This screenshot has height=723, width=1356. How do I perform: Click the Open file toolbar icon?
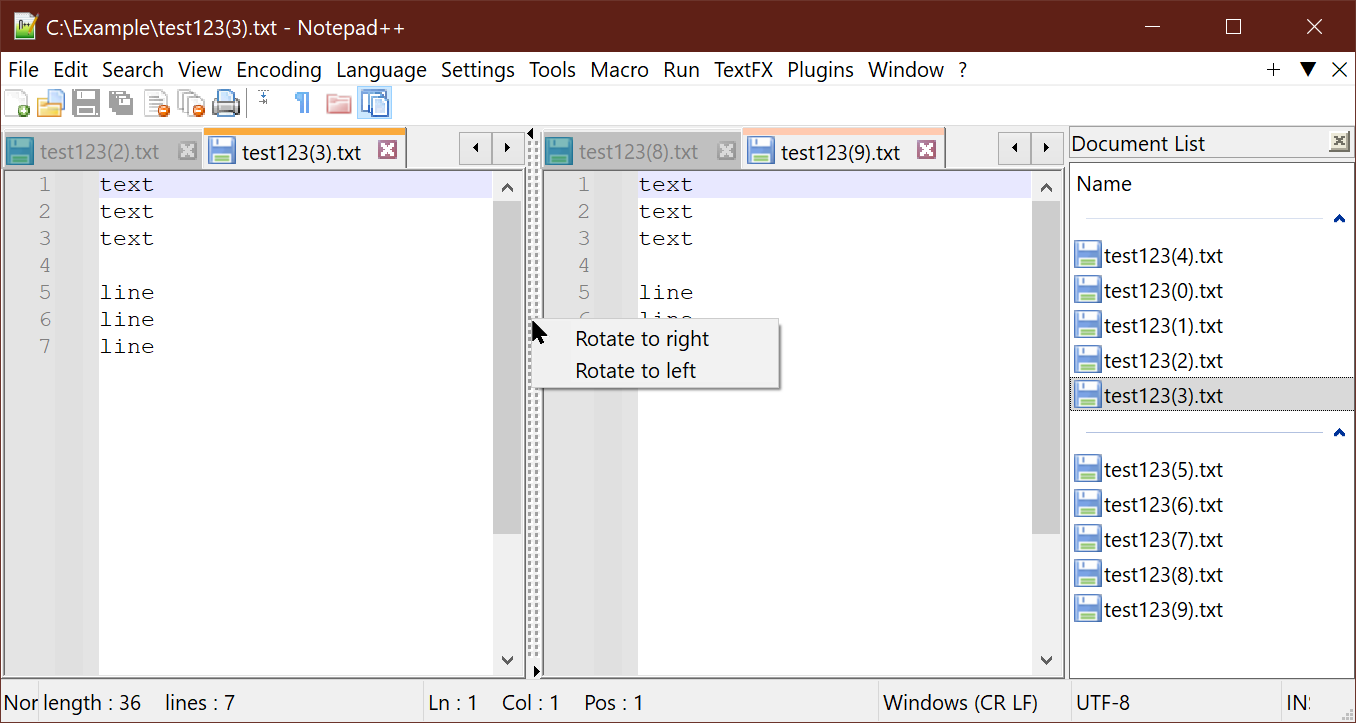coord(51,103)
